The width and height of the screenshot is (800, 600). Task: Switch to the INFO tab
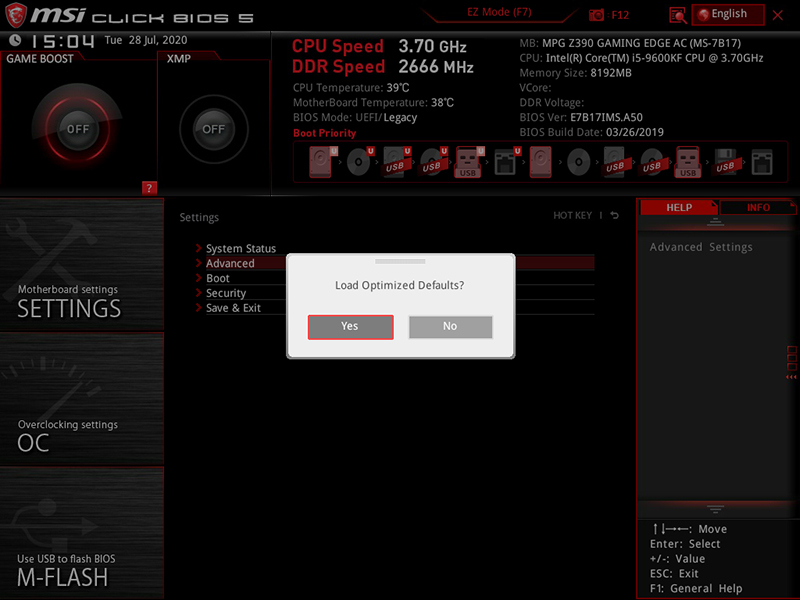tap(758, 208)
